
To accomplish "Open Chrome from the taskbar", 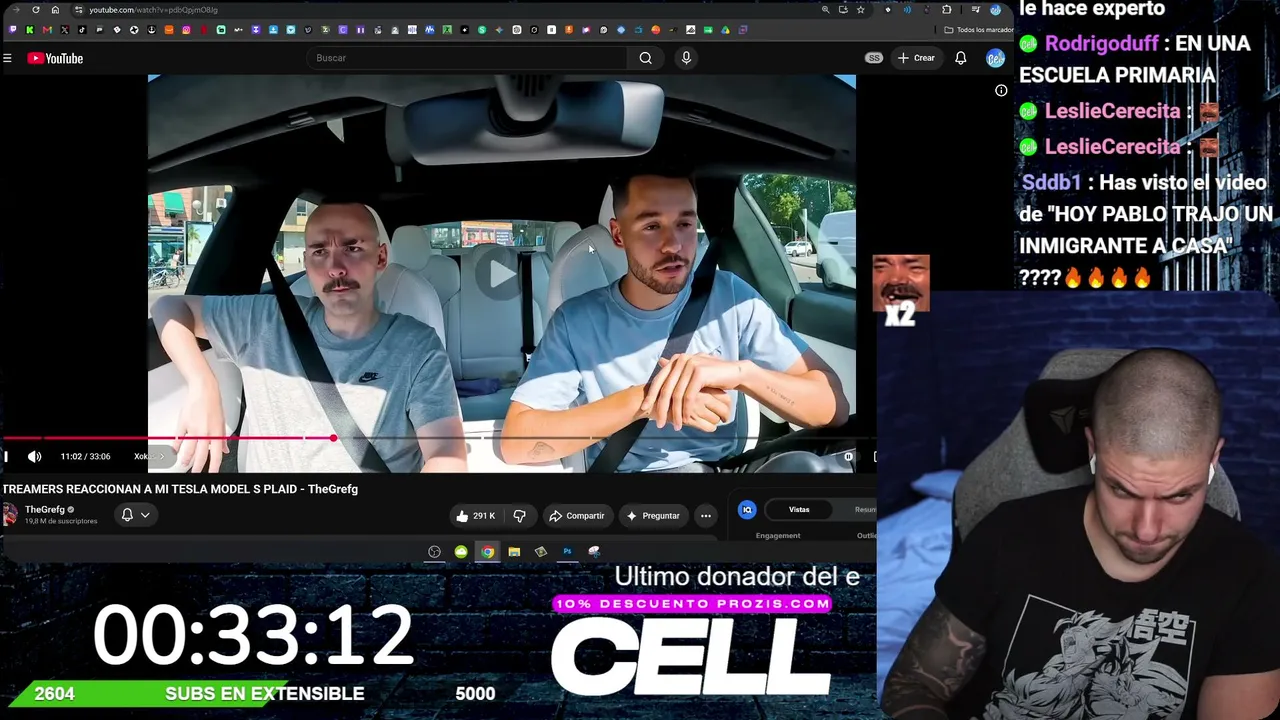I will coord(487,552).
